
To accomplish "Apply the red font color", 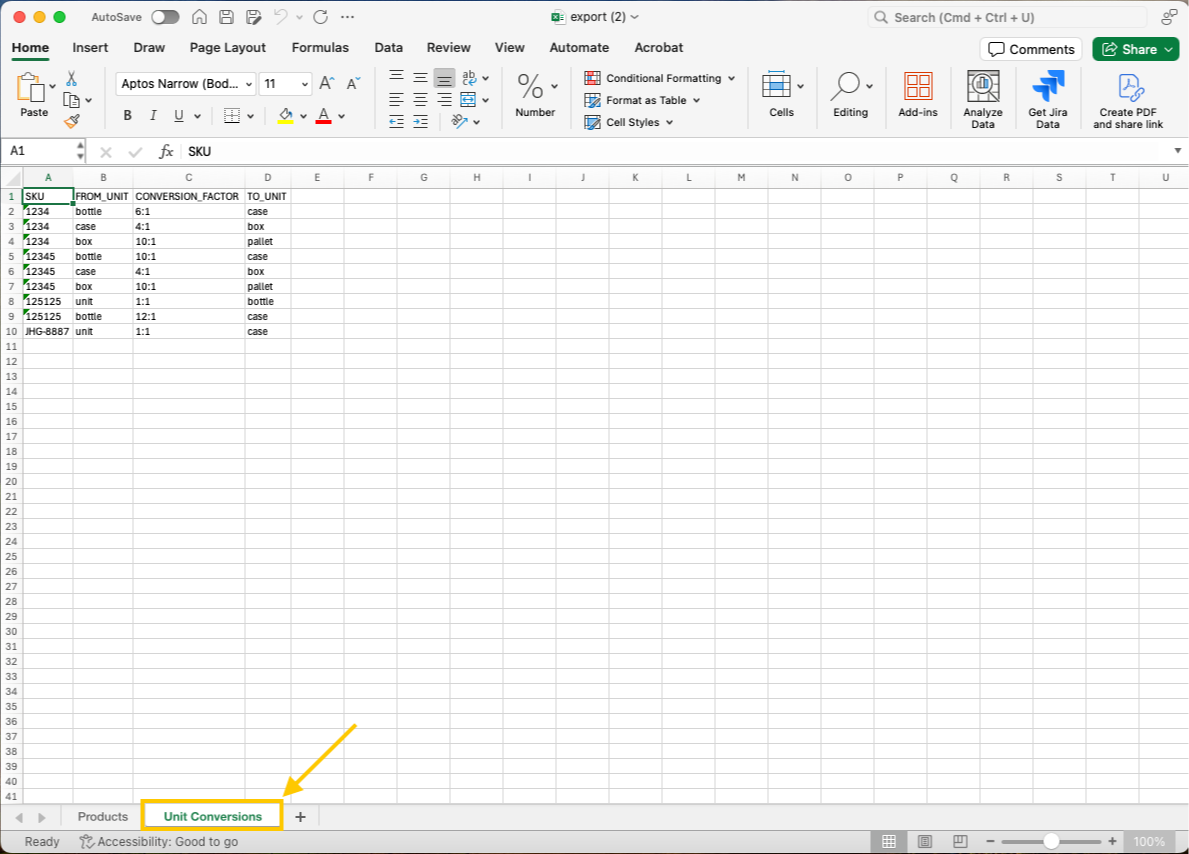I will [x=324, y=115].
